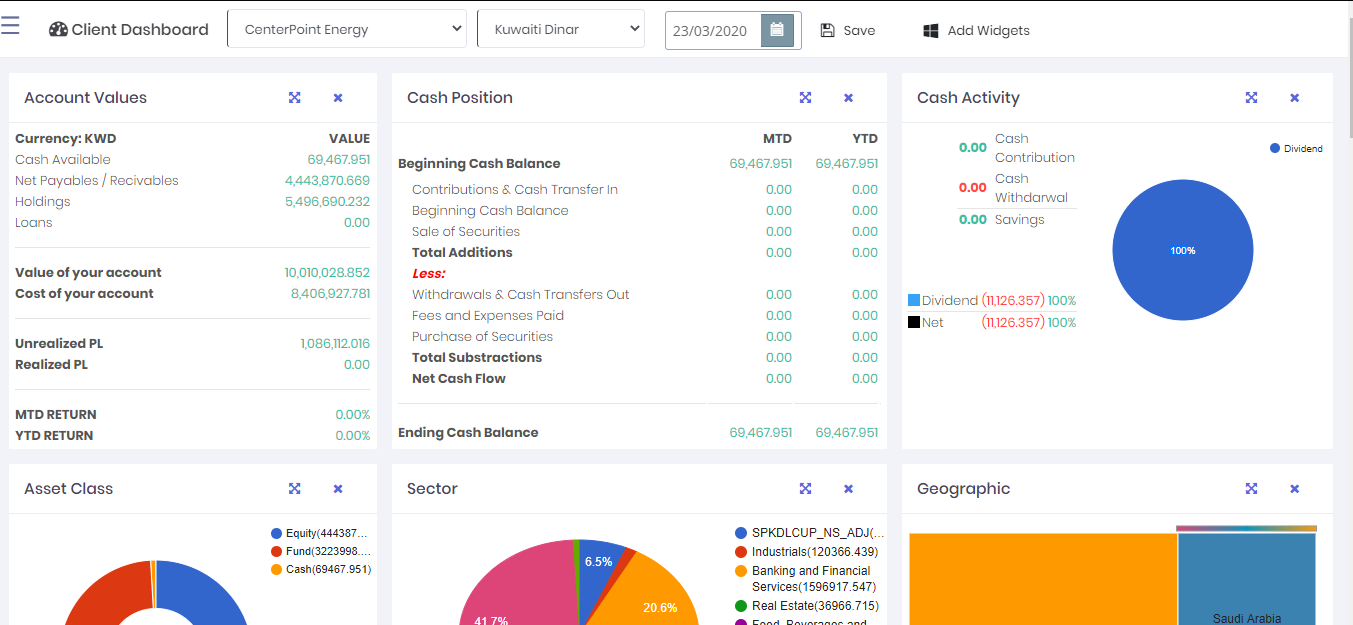Close the Asset Class widget
This screenshot has width=1353, height=625.
pyautogui.click(x=338, y=489)
